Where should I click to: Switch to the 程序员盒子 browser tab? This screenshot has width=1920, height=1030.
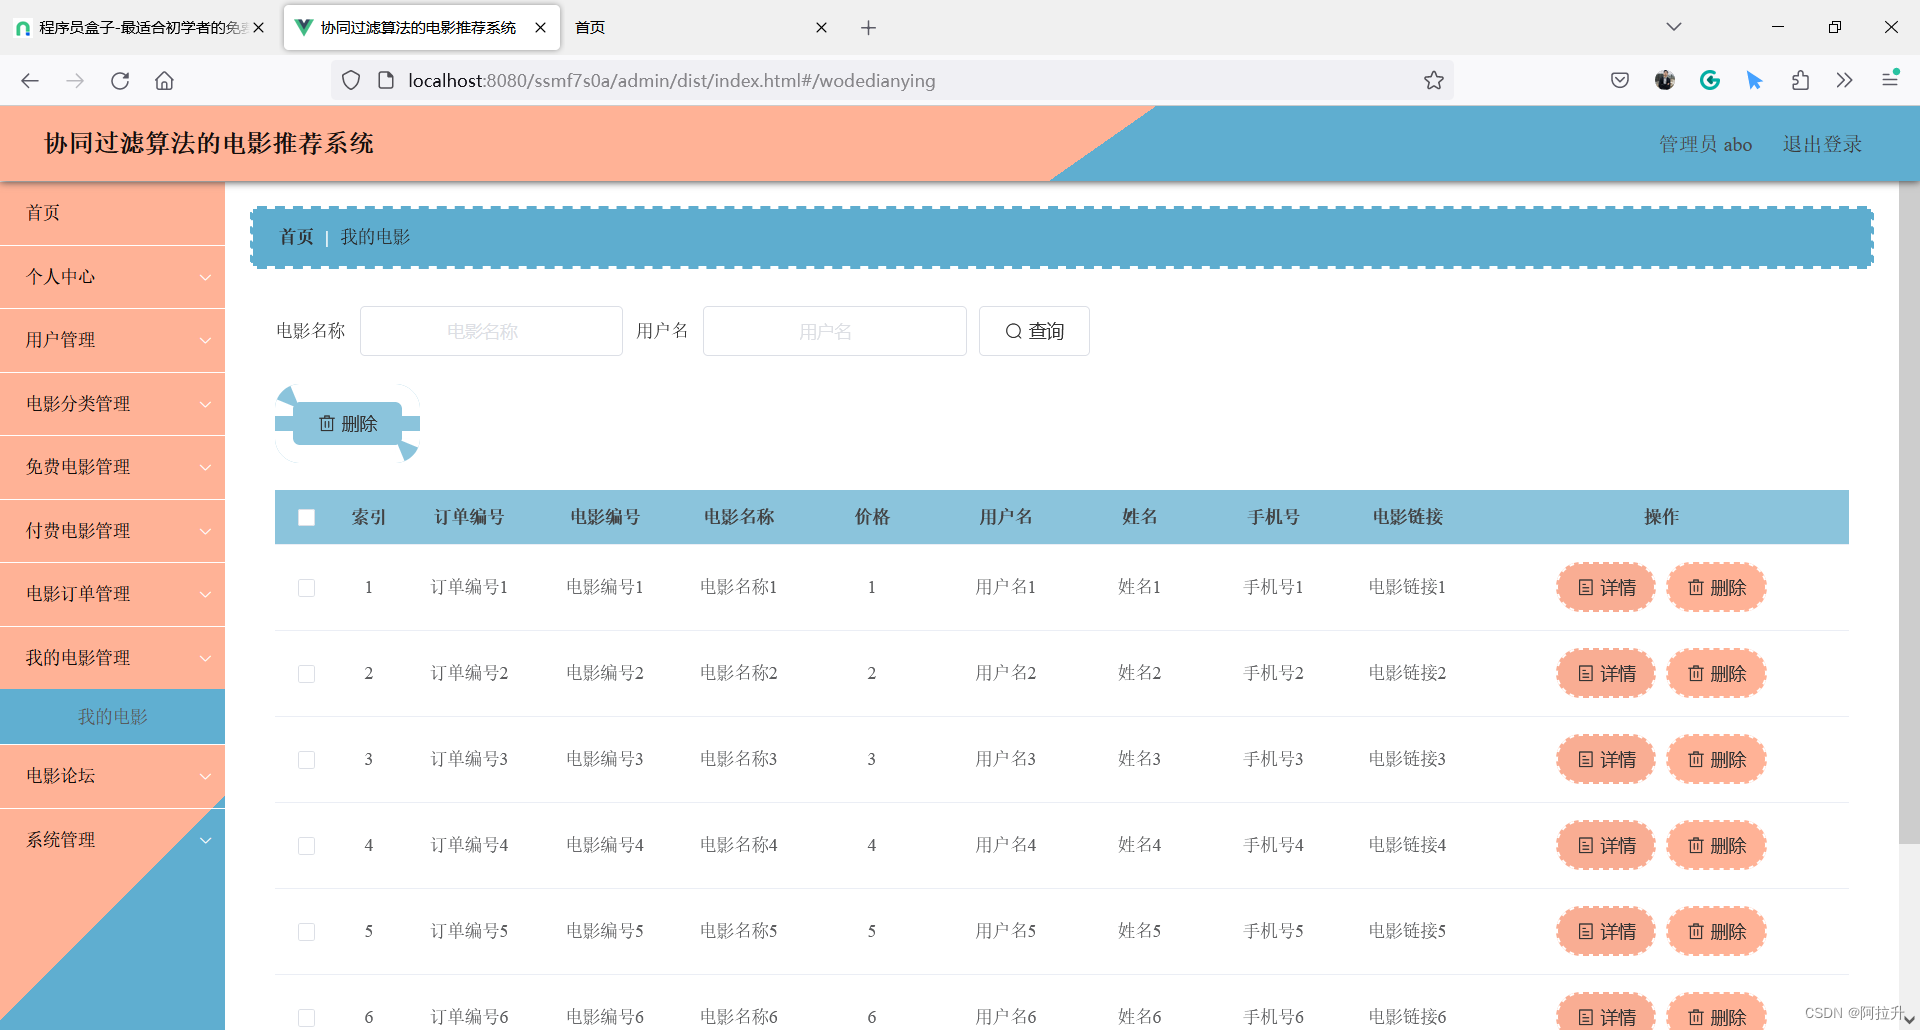(140, 28)
